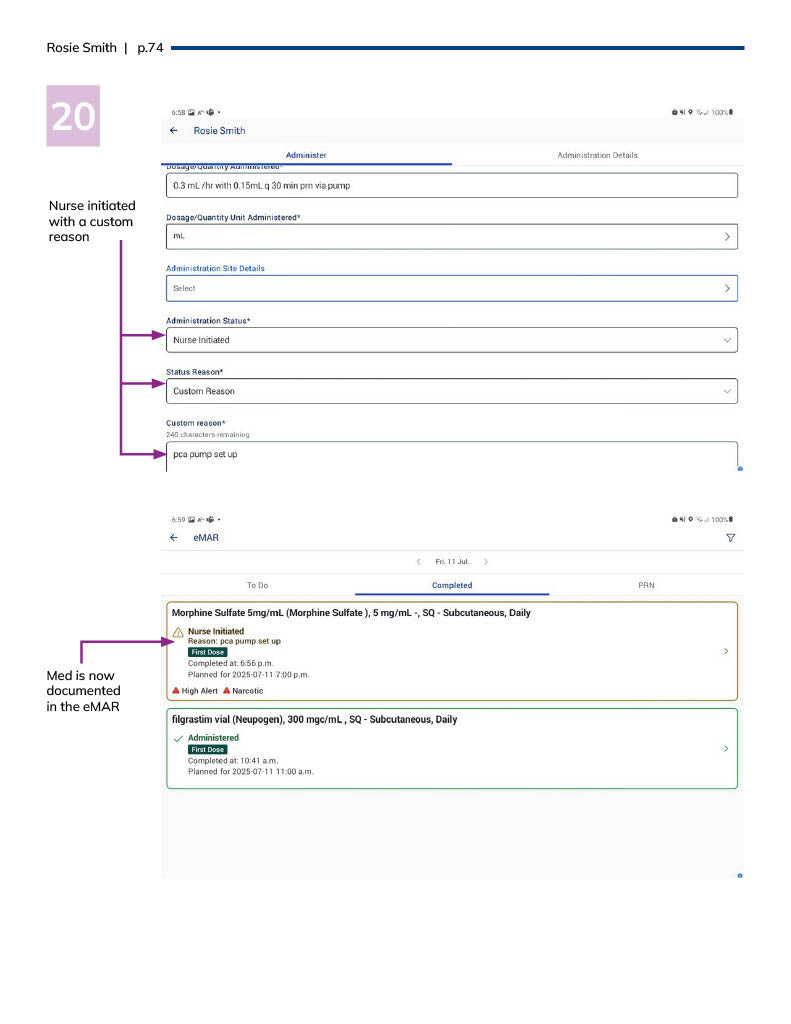
Task: Open filgrastim vial entry details chevron
Action: click(726, 748)
